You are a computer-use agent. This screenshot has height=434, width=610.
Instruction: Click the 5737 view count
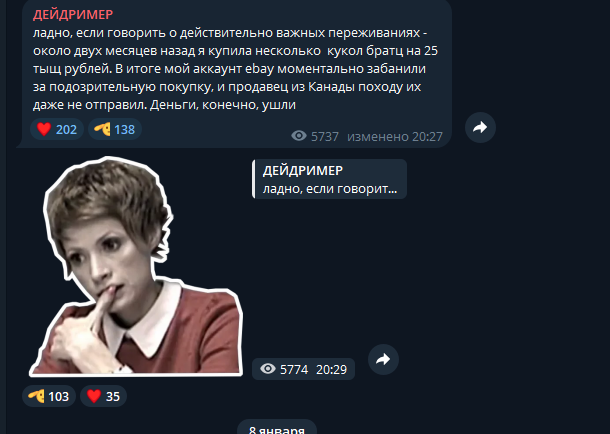coord(325,136)
